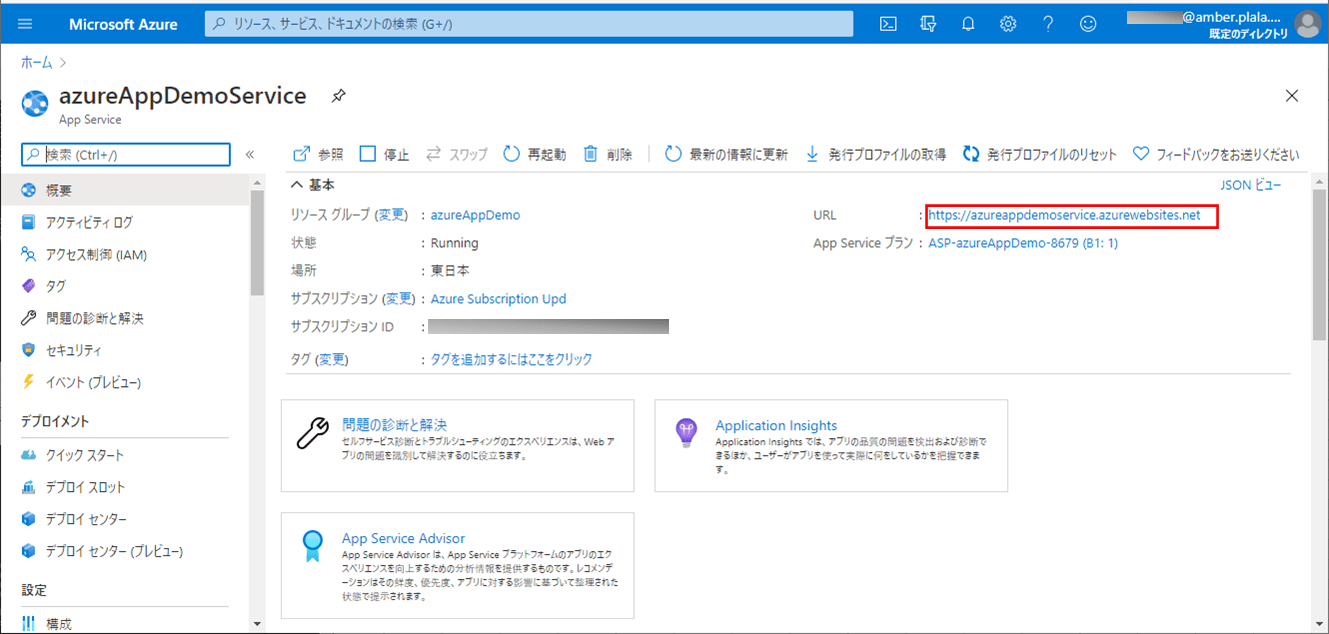Select デプロイ センター in sidebar
This screenshot has height=634, width=1329.
[86, 519]
